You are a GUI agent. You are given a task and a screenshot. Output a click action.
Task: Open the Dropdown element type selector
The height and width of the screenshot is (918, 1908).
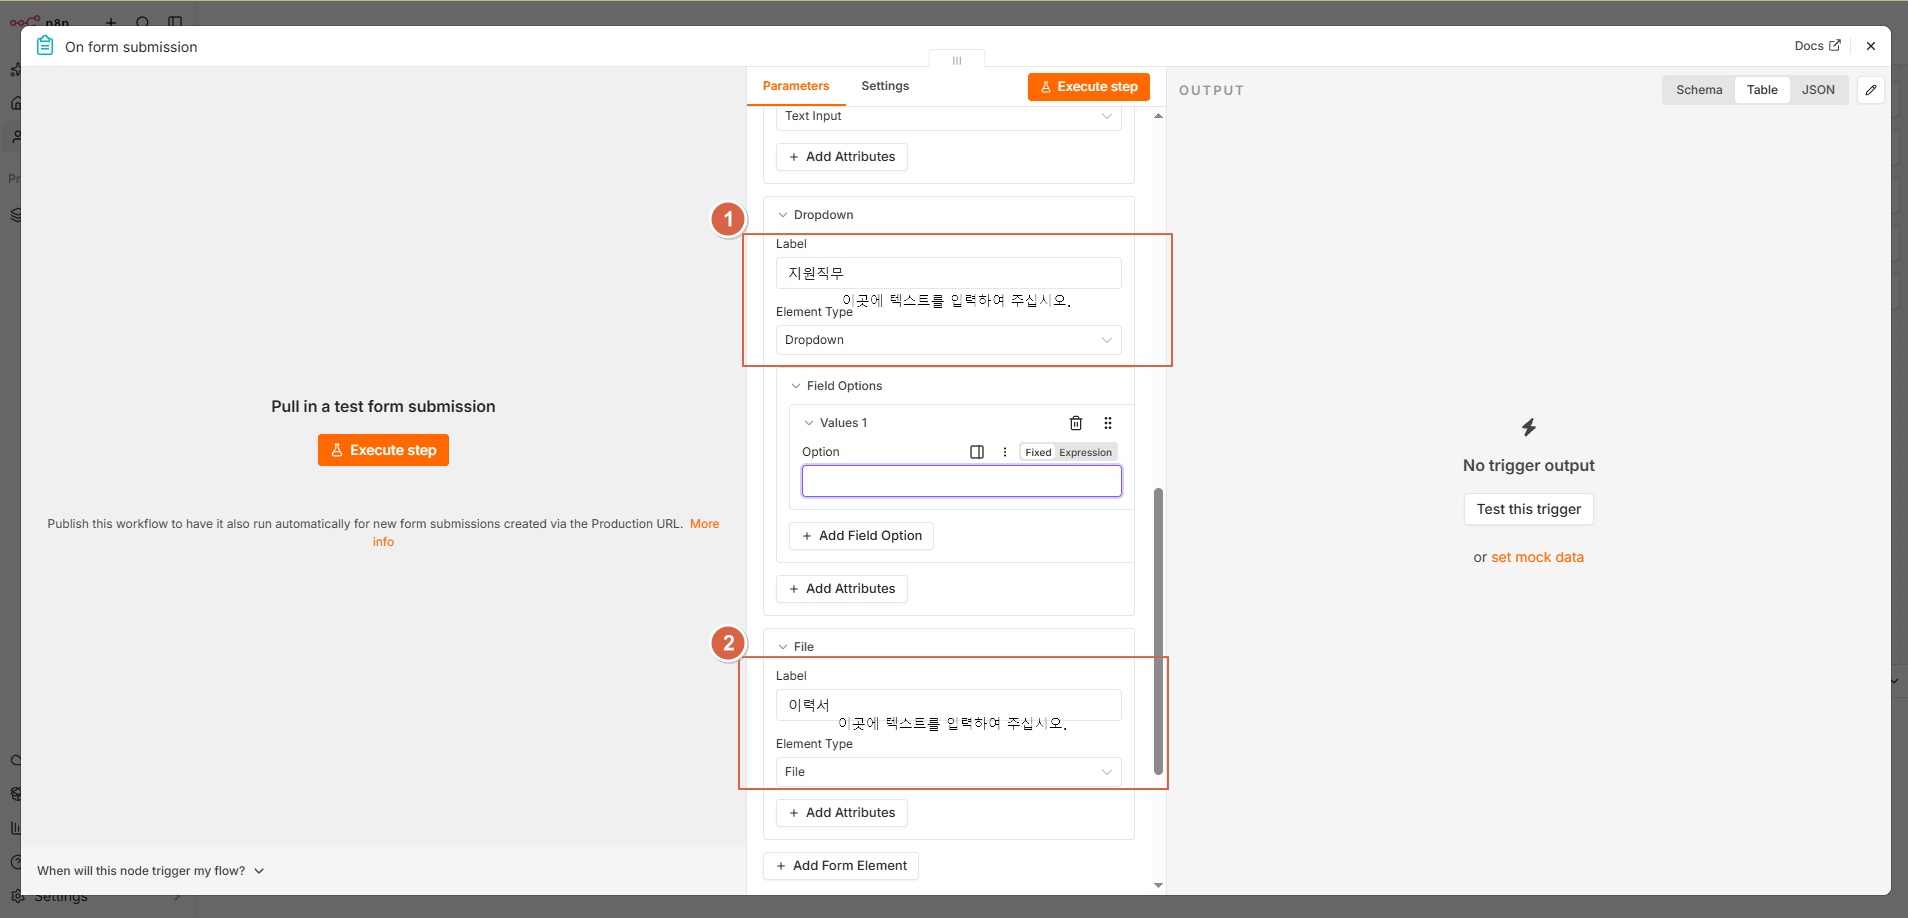(948, 340)
